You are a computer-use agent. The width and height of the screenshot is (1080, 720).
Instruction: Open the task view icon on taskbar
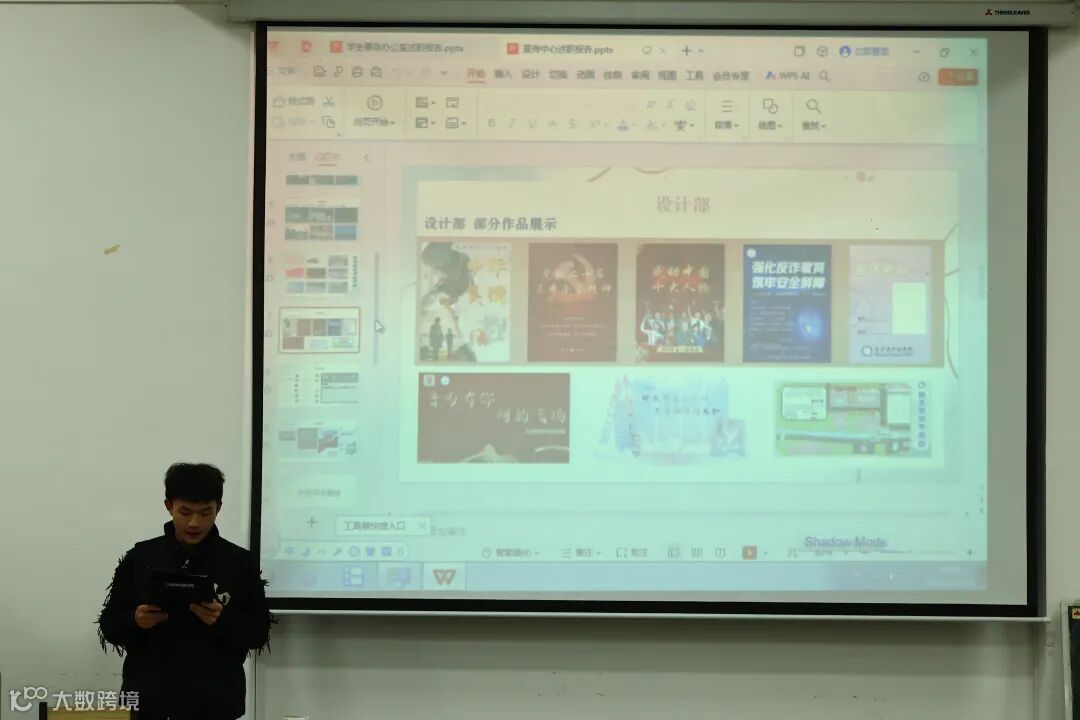pos(353,576)
